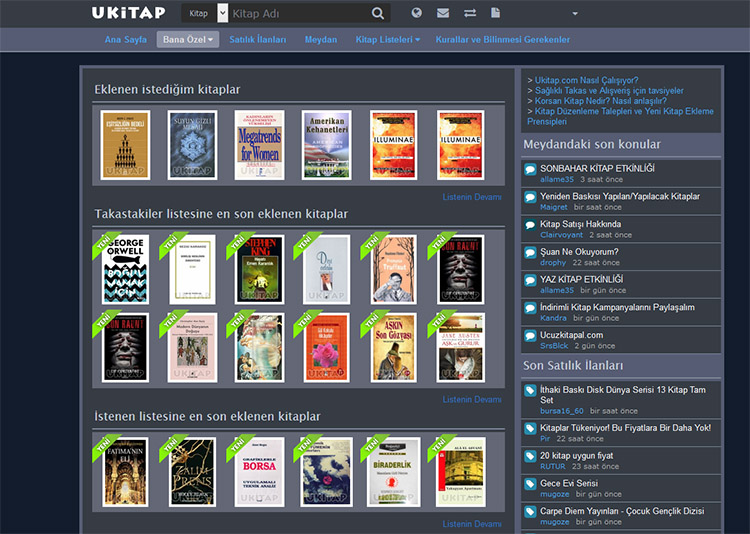The image size is (750, 534).
Task: Open the globe notifications icon
Action: tap(417, 13)
